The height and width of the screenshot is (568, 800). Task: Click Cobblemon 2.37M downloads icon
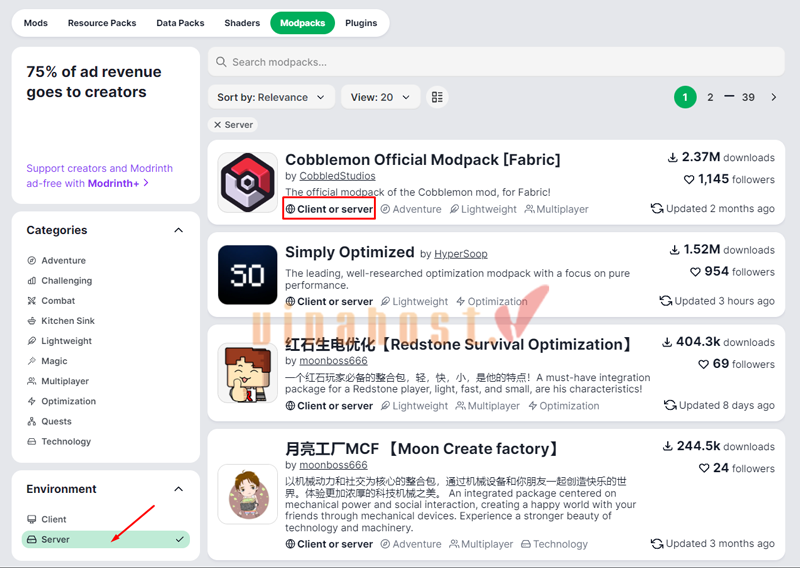672,157
